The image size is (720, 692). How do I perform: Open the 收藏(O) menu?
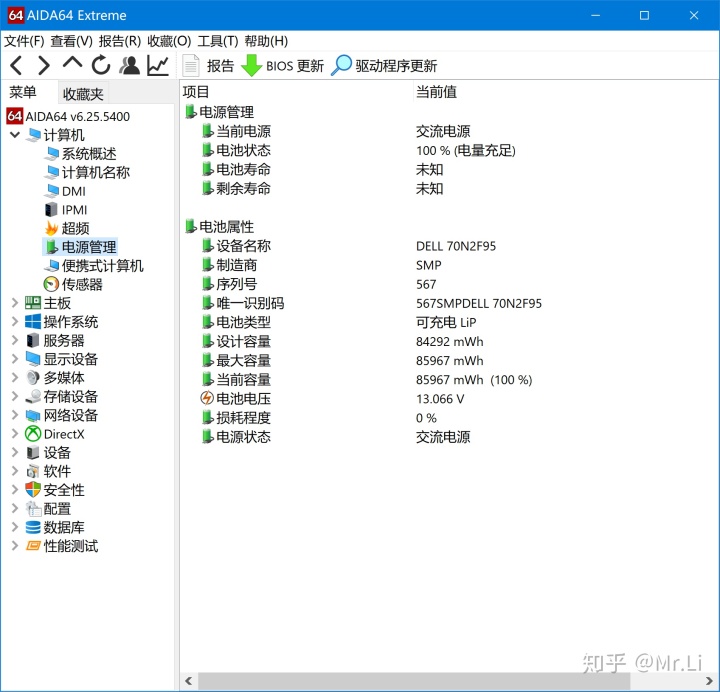point(169,41)
